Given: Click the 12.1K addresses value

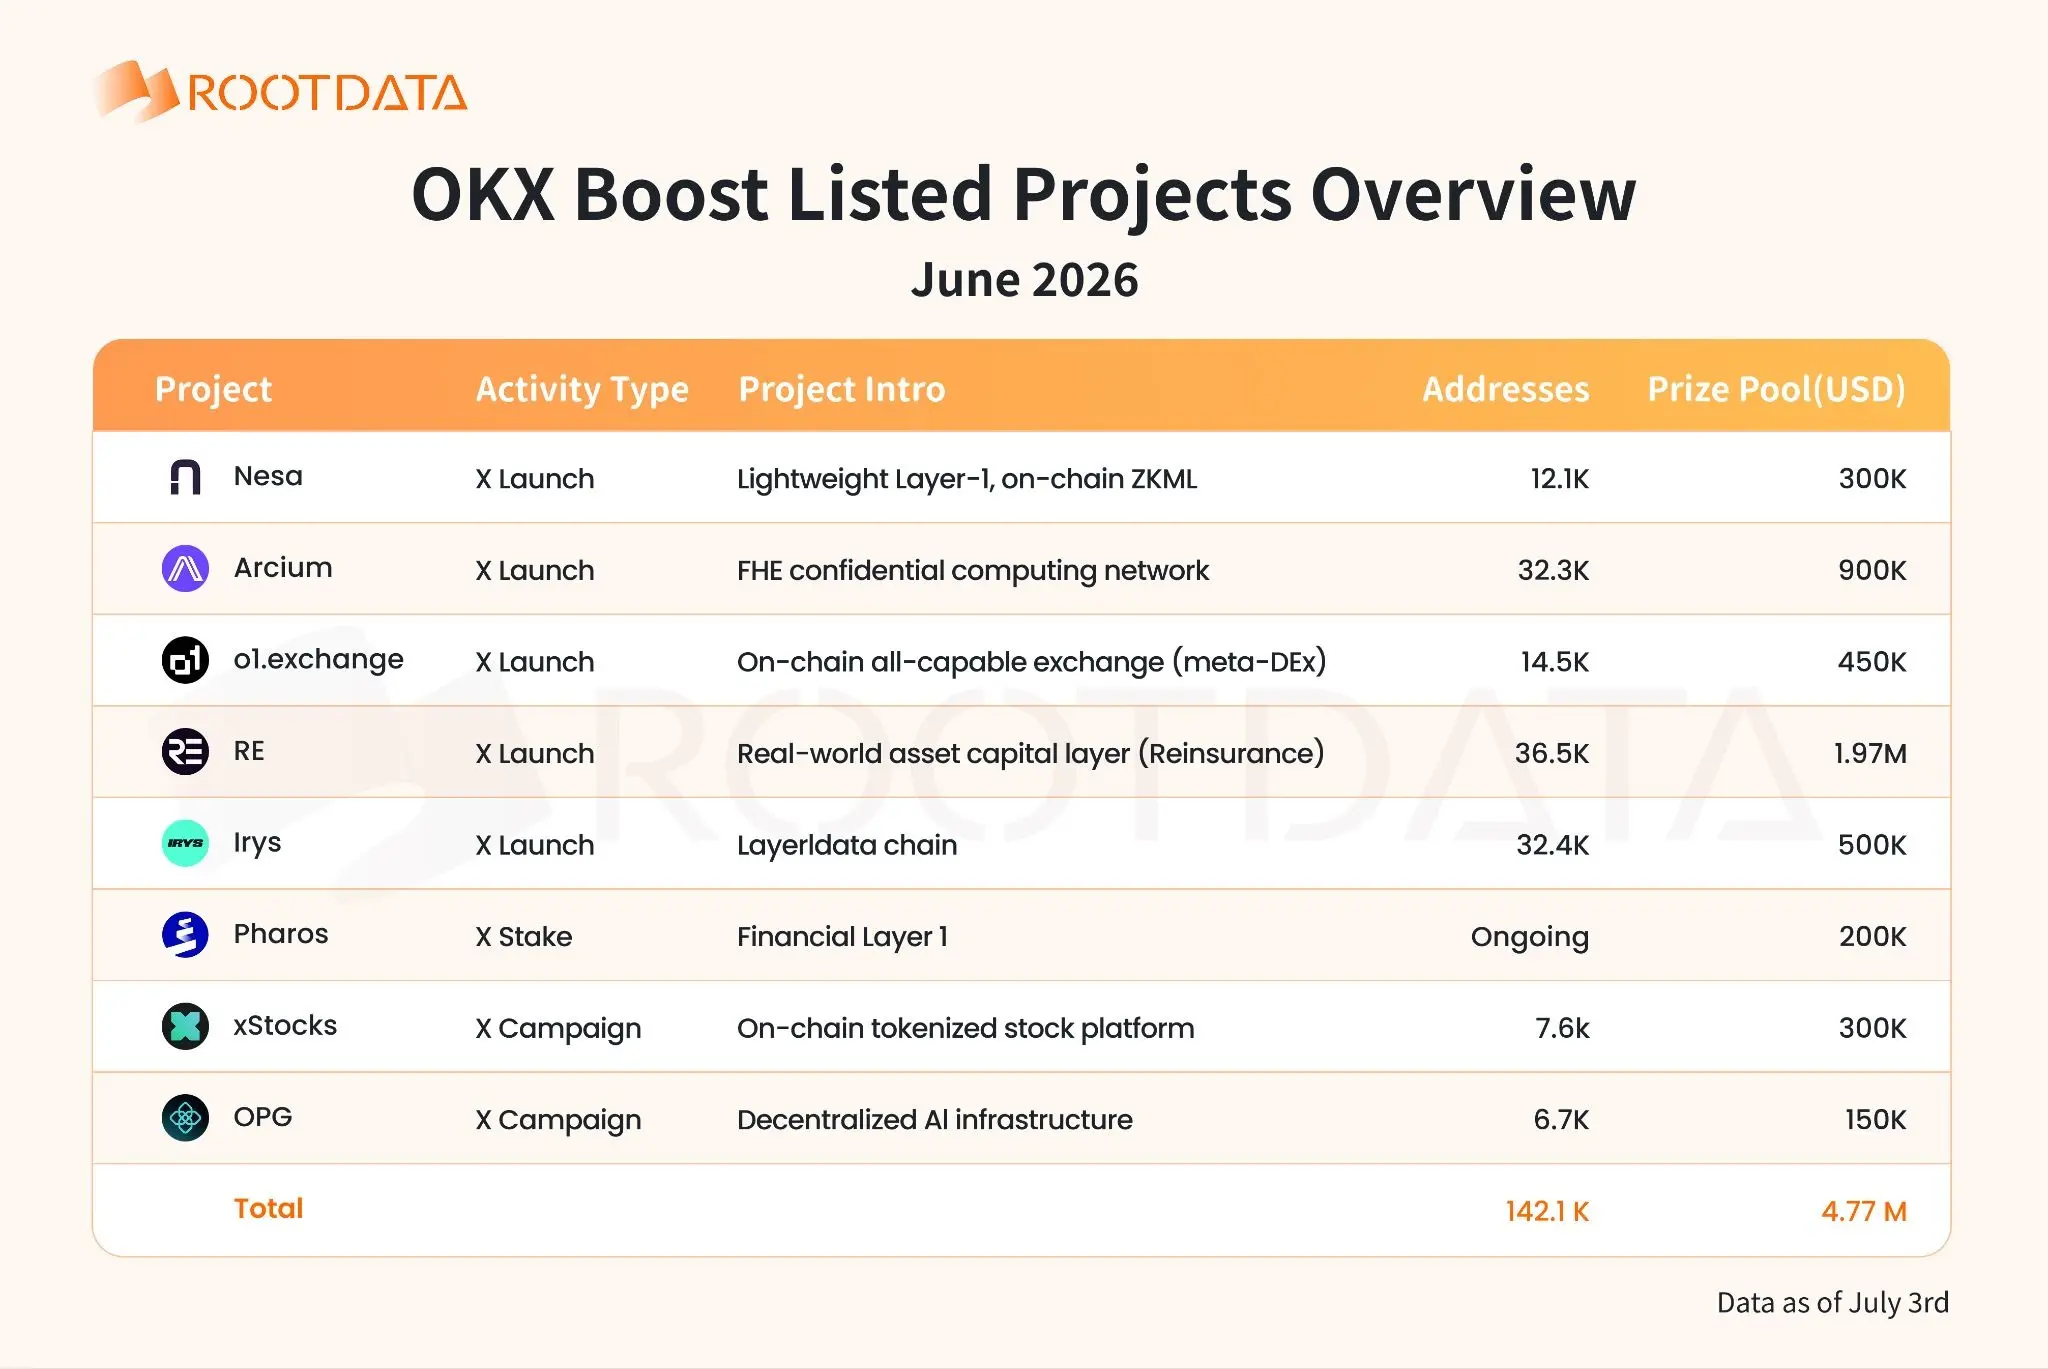Looking at the screenshot, I should coord(1560,479).
